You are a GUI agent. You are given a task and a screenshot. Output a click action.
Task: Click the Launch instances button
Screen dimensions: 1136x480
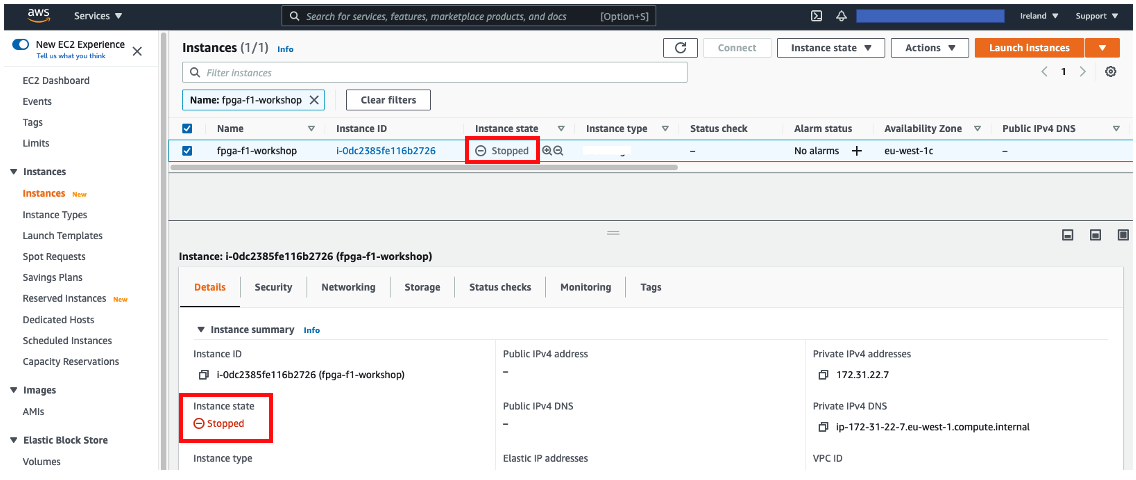tap(1030, 48)
